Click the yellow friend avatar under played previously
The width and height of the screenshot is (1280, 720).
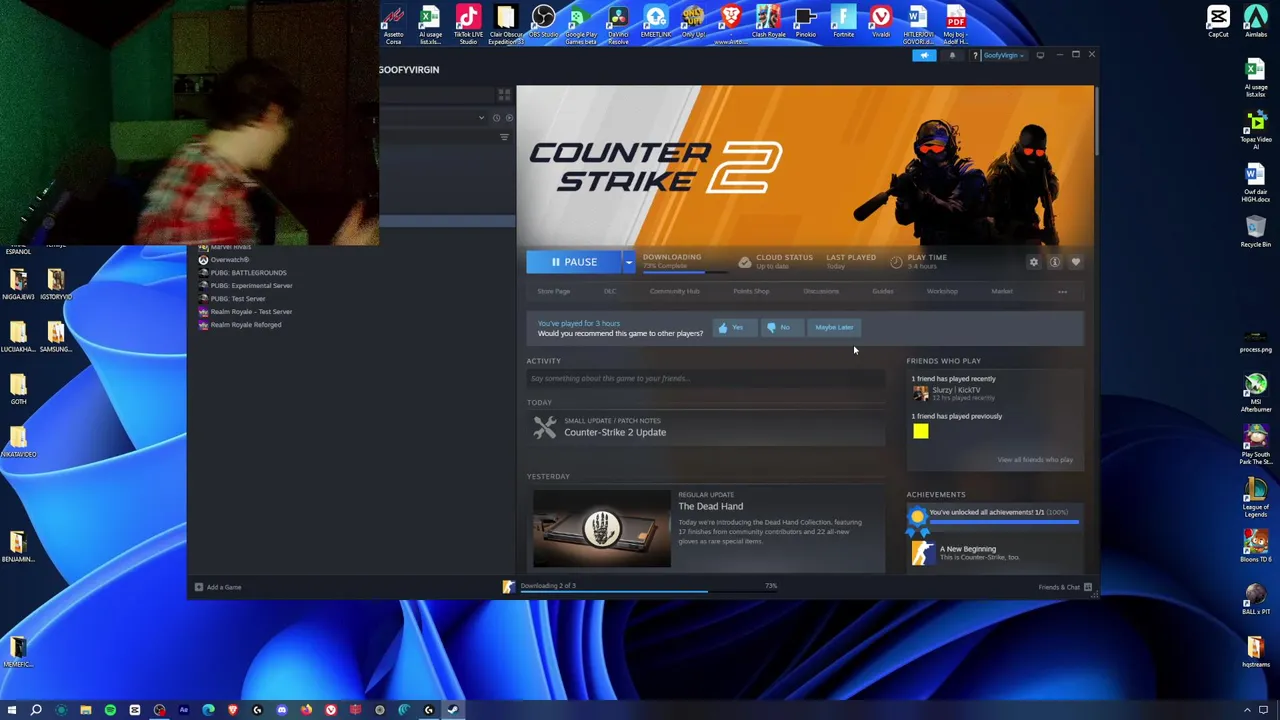[920, 431]
